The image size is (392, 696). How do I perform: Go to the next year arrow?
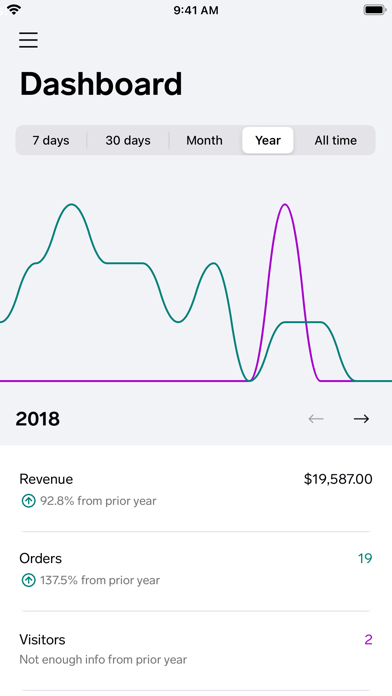tap(361, 419)
